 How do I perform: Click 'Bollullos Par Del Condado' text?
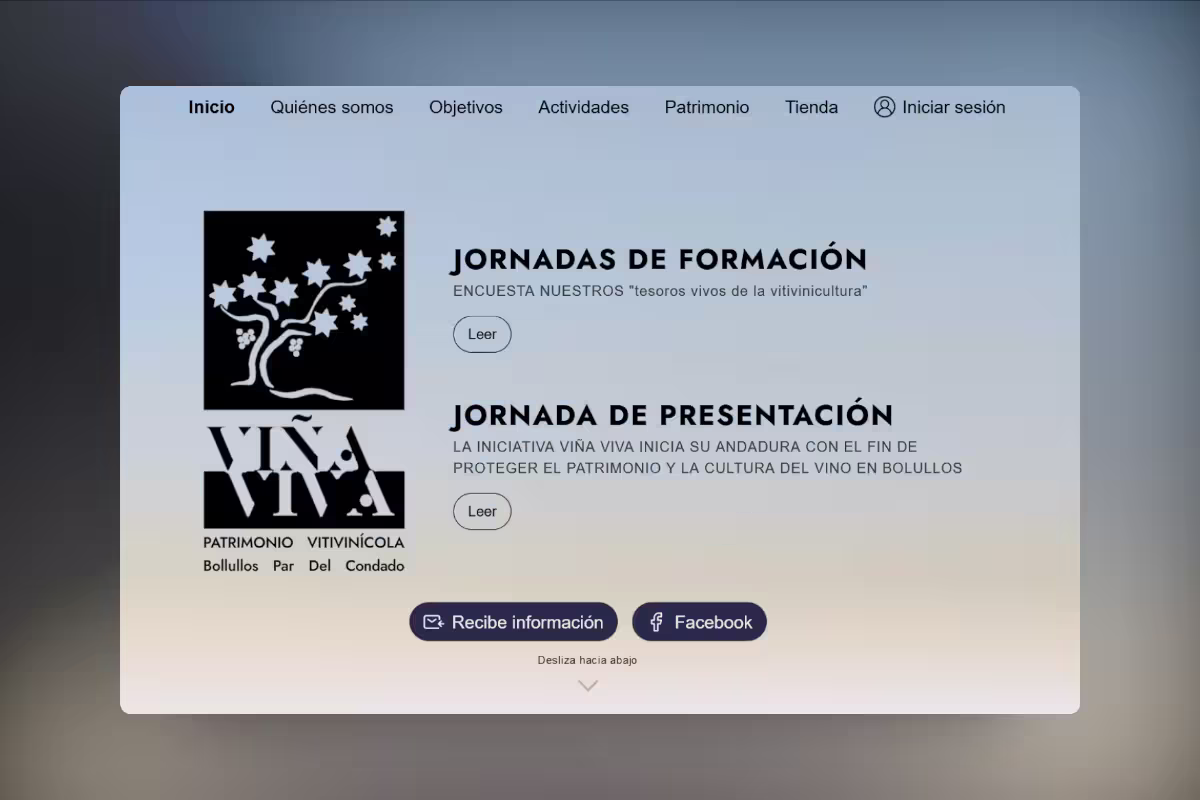(x=304, y=566)
